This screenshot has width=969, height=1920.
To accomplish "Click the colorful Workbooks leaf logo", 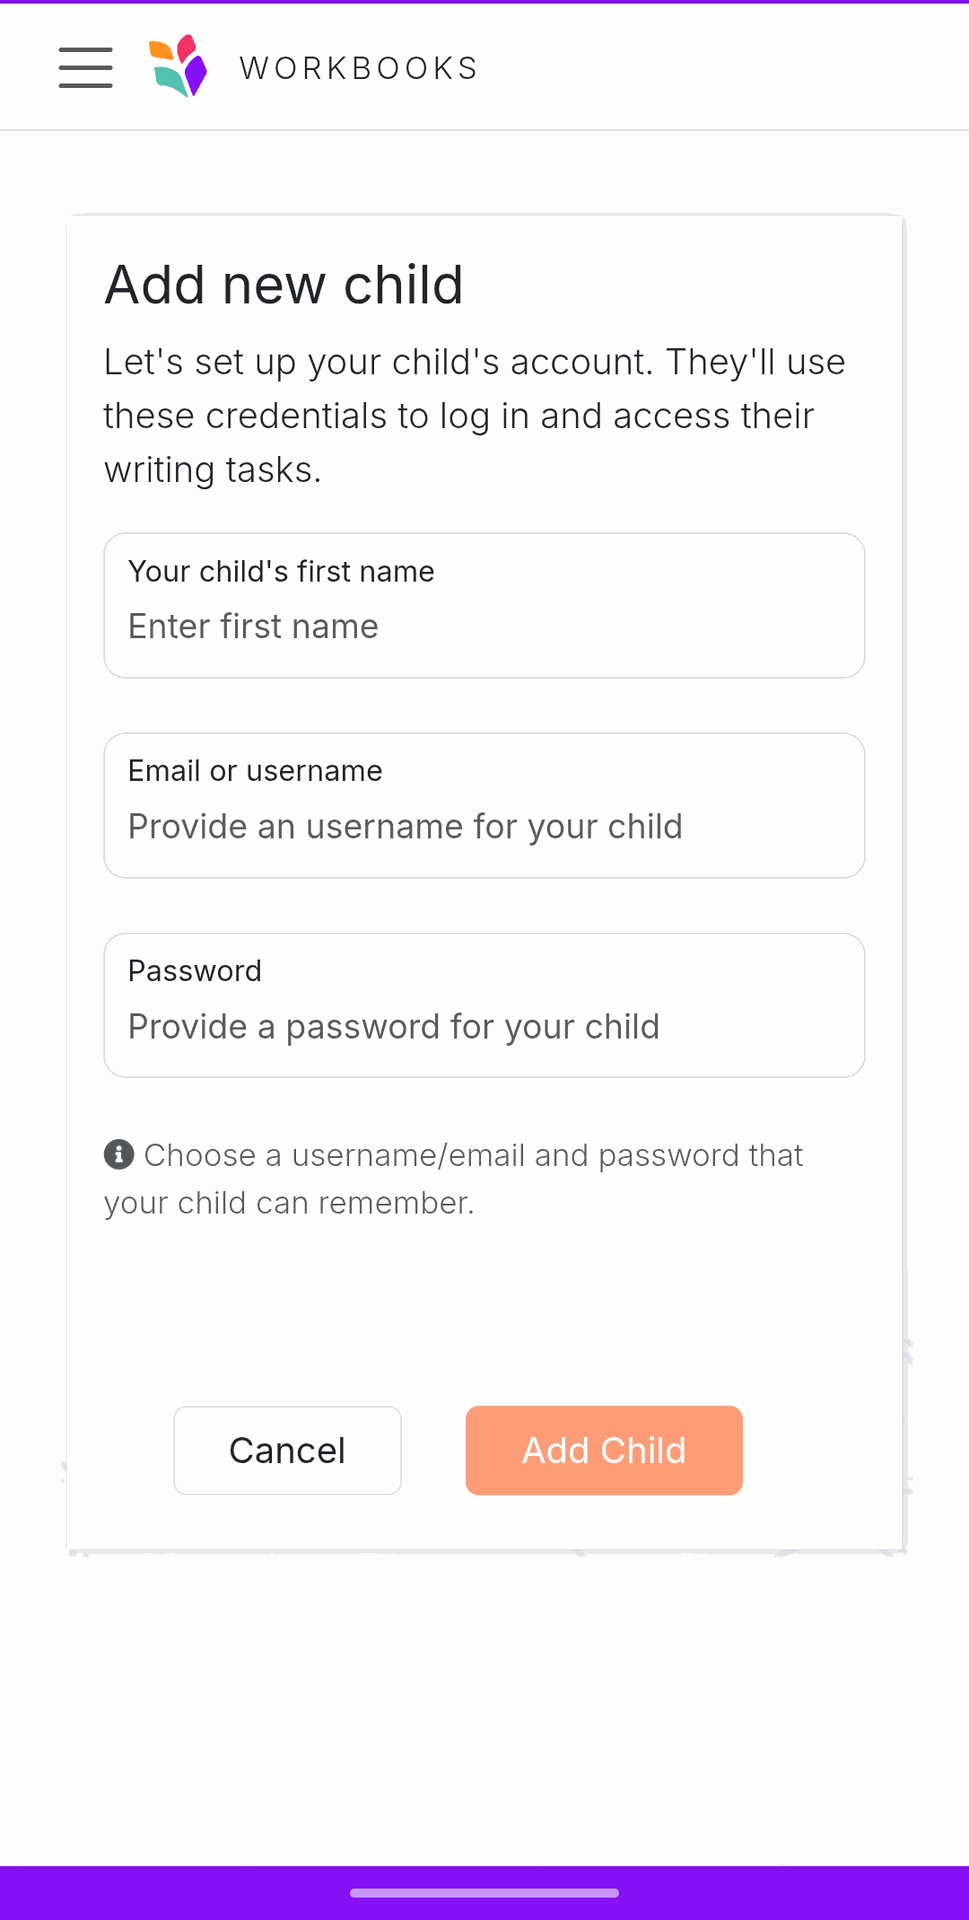I will pos(178,66).
